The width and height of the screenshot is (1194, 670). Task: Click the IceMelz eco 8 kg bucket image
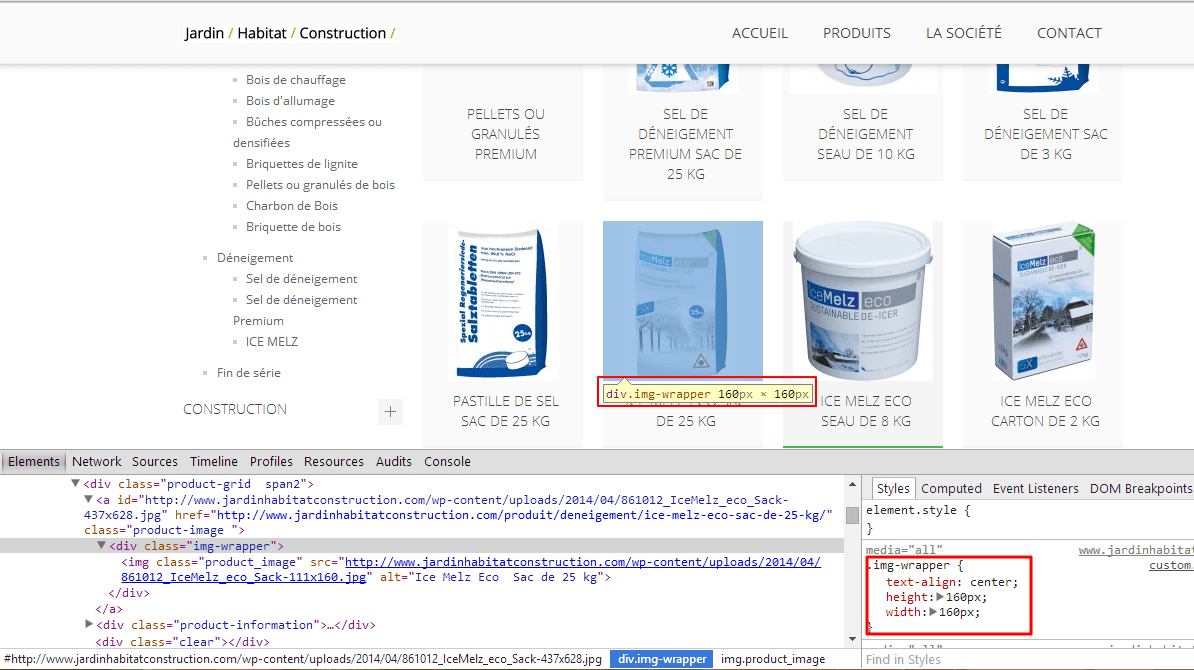862,301
